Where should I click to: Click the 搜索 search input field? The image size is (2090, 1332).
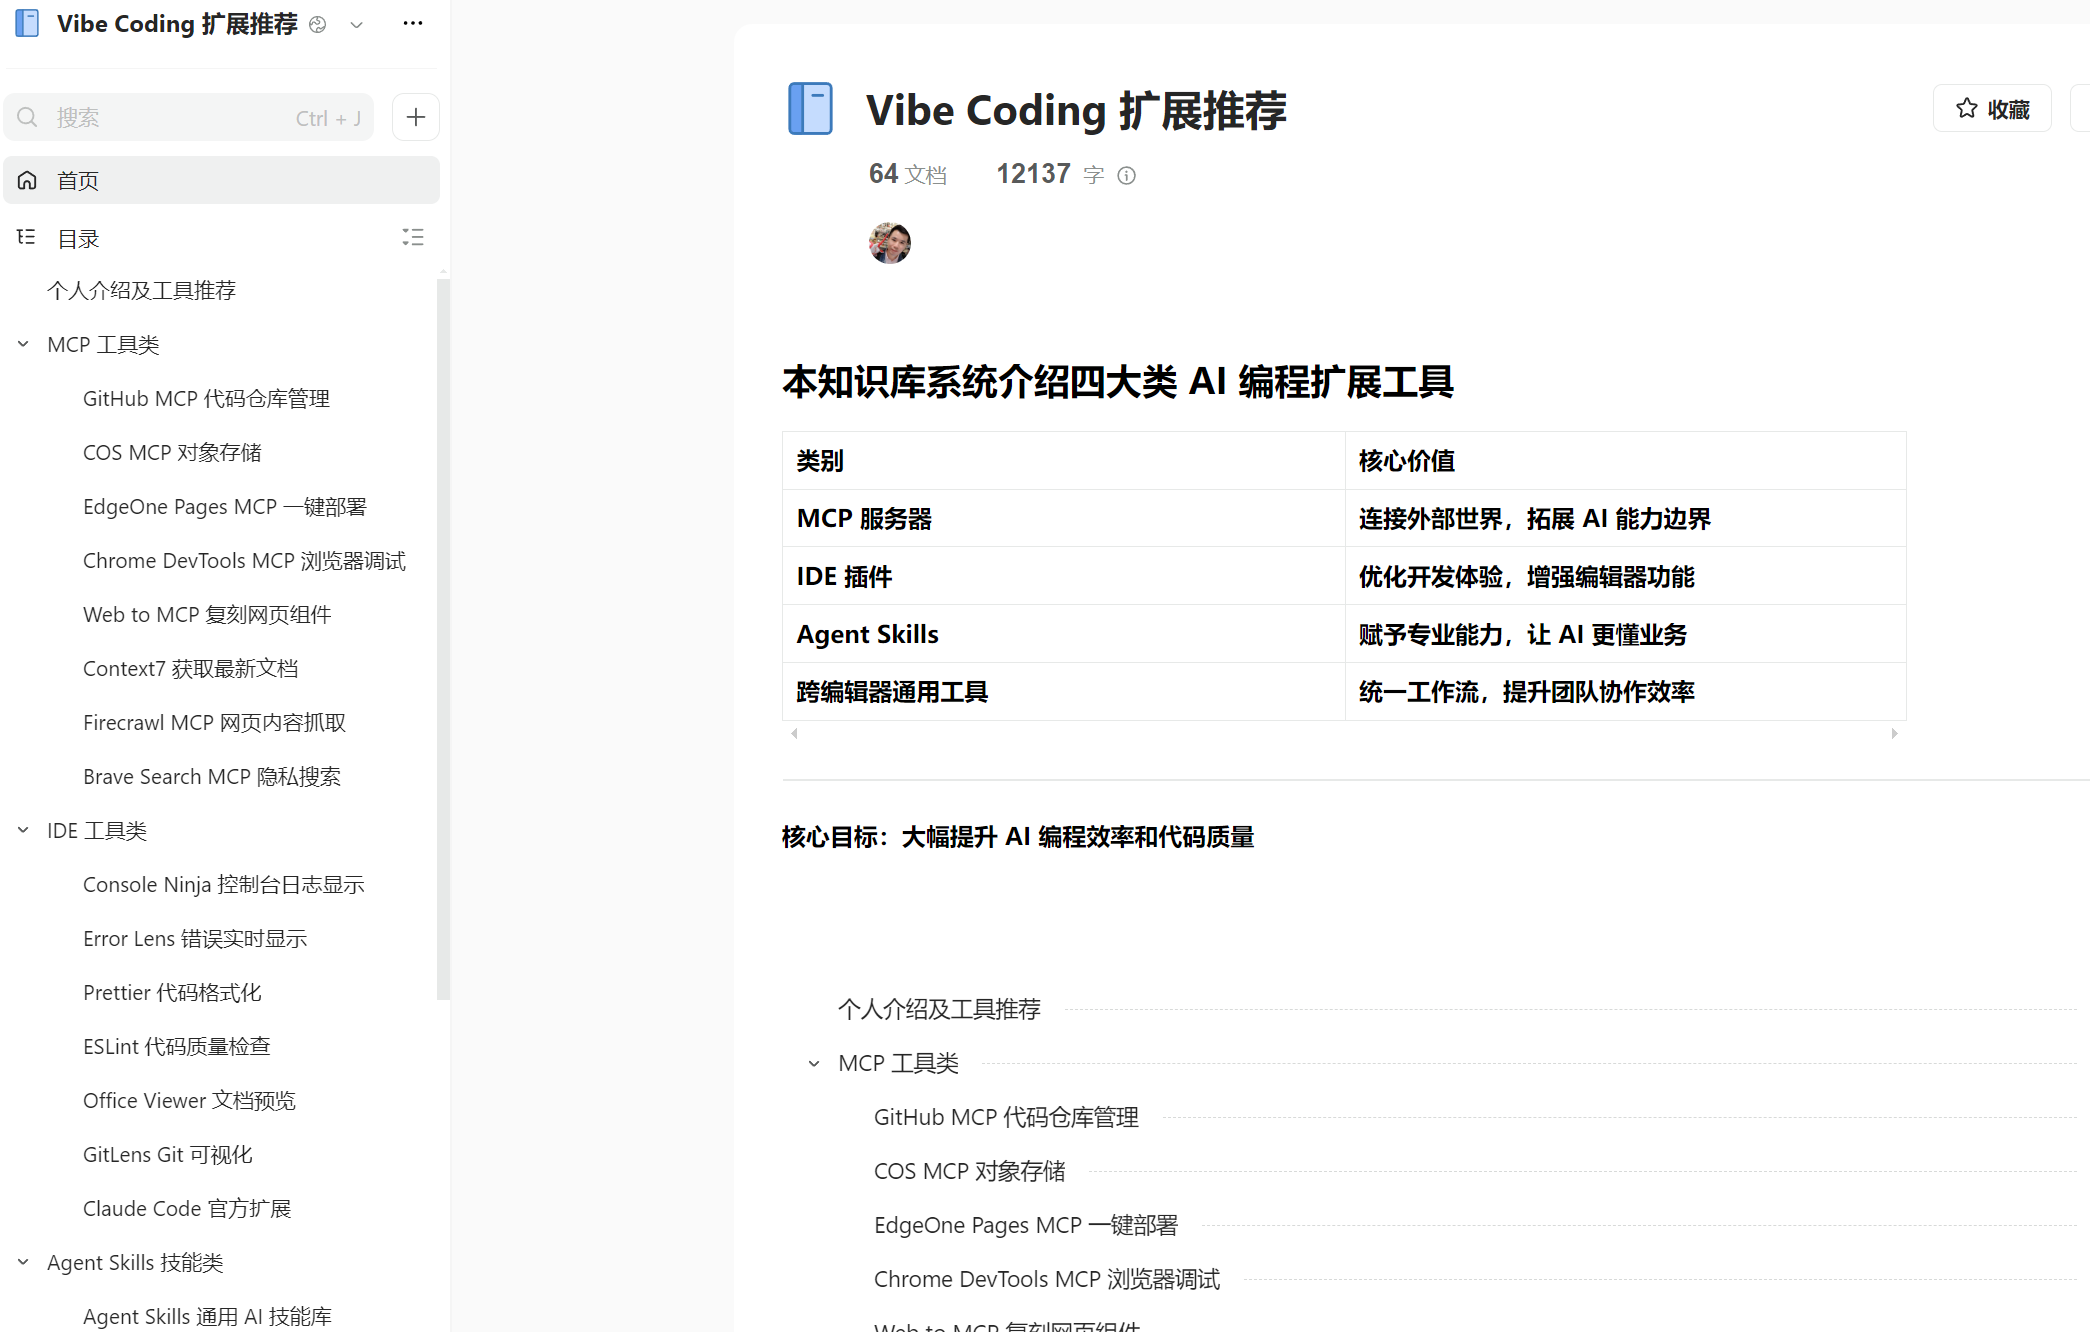pyautogui.click(x=170, y=118)
